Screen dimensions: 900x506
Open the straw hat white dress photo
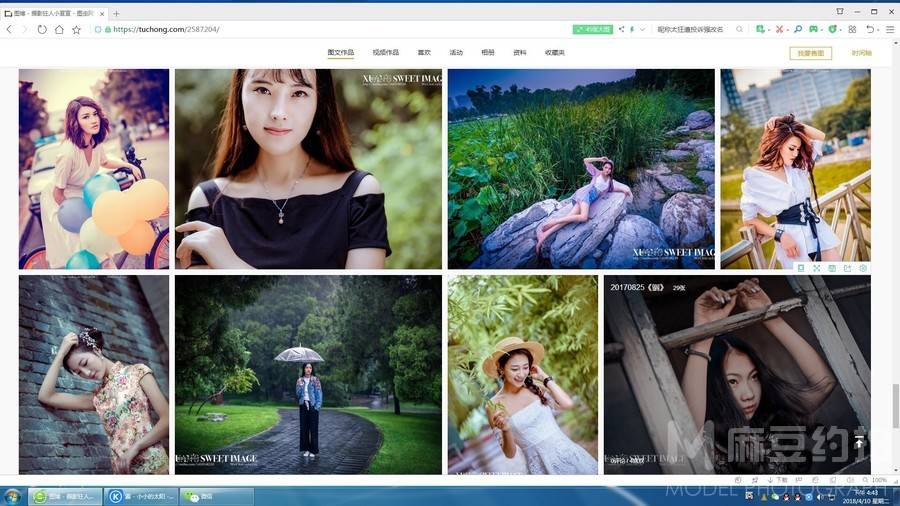coord(523,375)
